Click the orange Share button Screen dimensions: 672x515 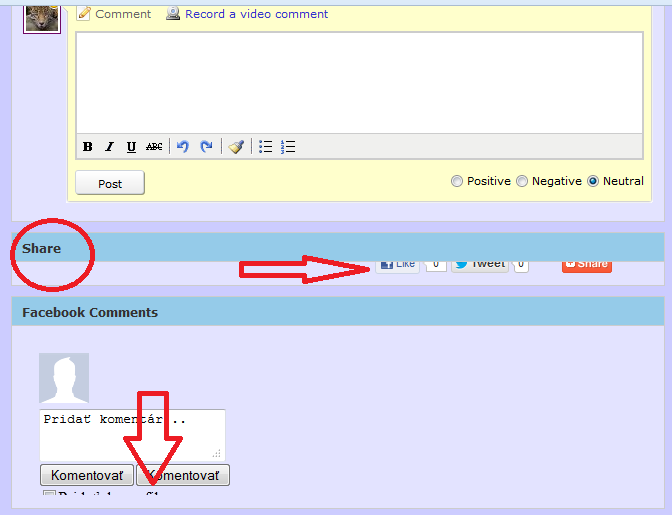point(587,266)
